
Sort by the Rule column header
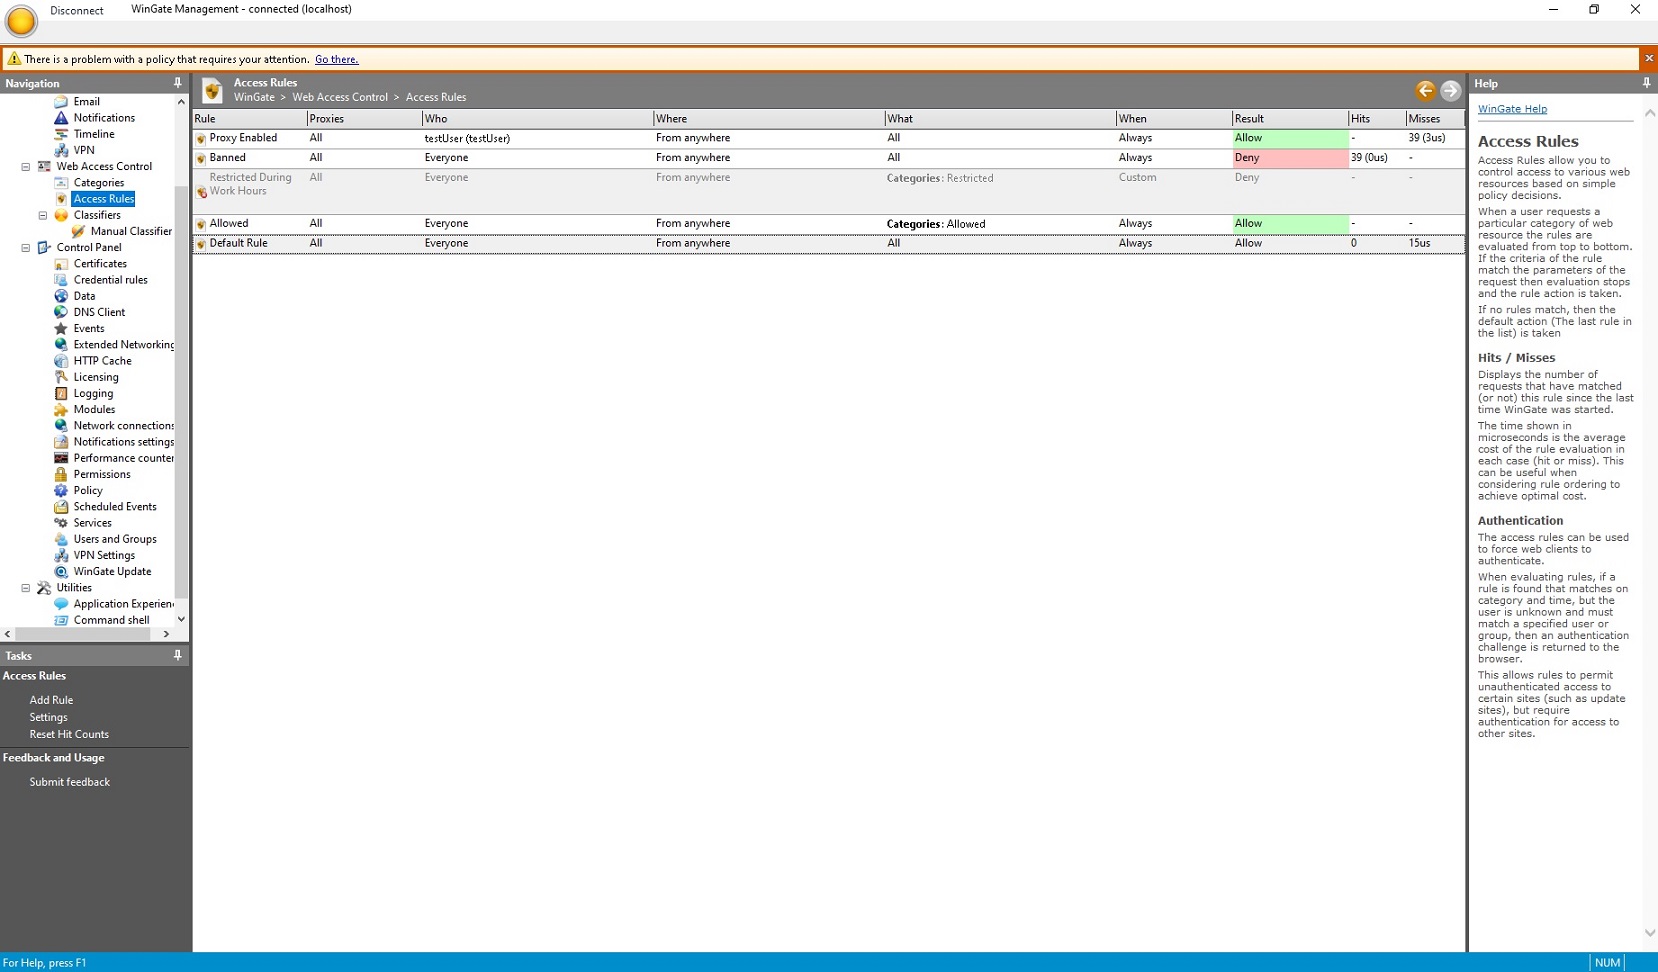pyautogui.click(x=250, y=118)
